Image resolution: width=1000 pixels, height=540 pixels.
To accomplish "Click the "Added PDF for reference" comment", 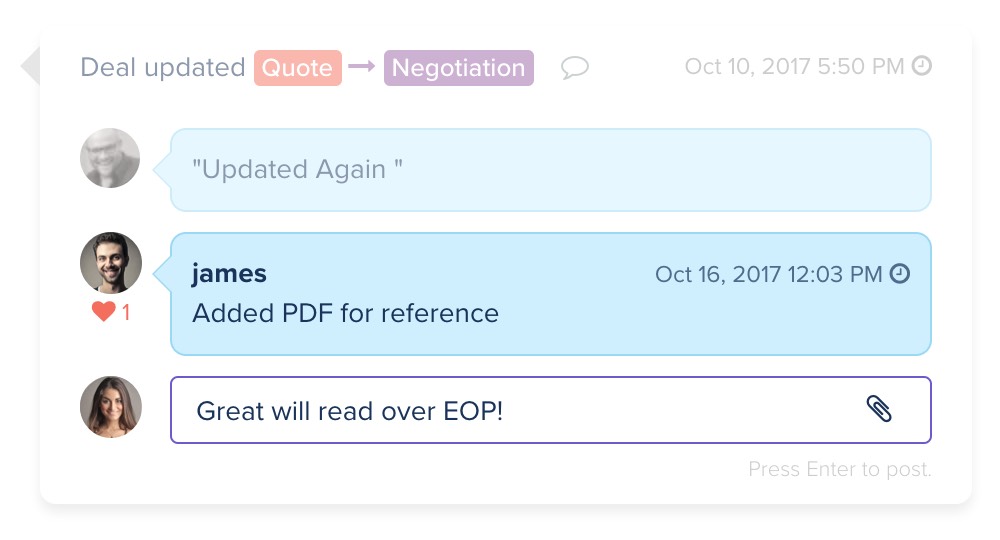I will 346,313.
